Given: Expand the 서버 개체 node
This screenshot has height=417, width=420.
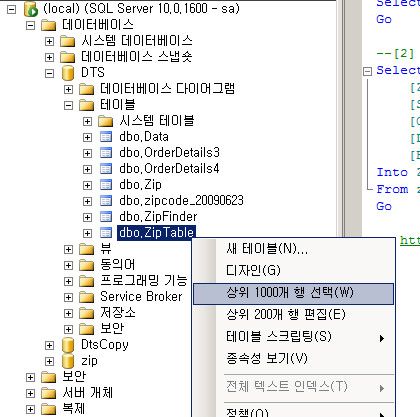Looking at the screenshot, I should point(30,393).
